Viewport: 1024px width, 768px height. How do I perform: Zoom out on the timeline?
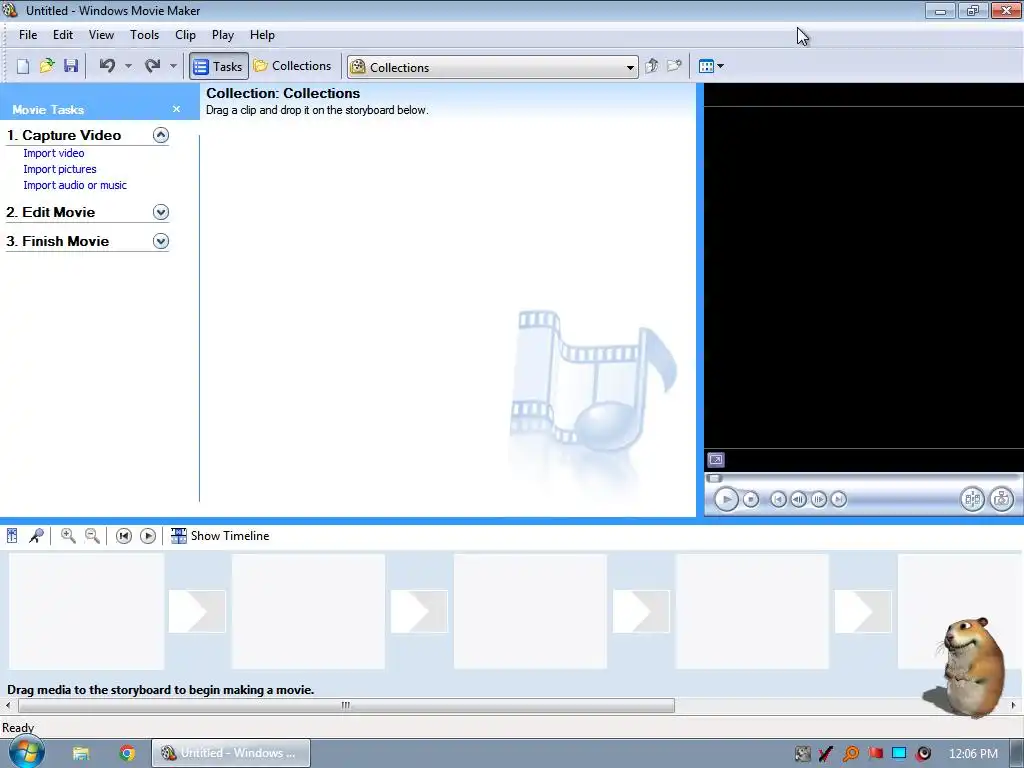(x=93, y=536)
